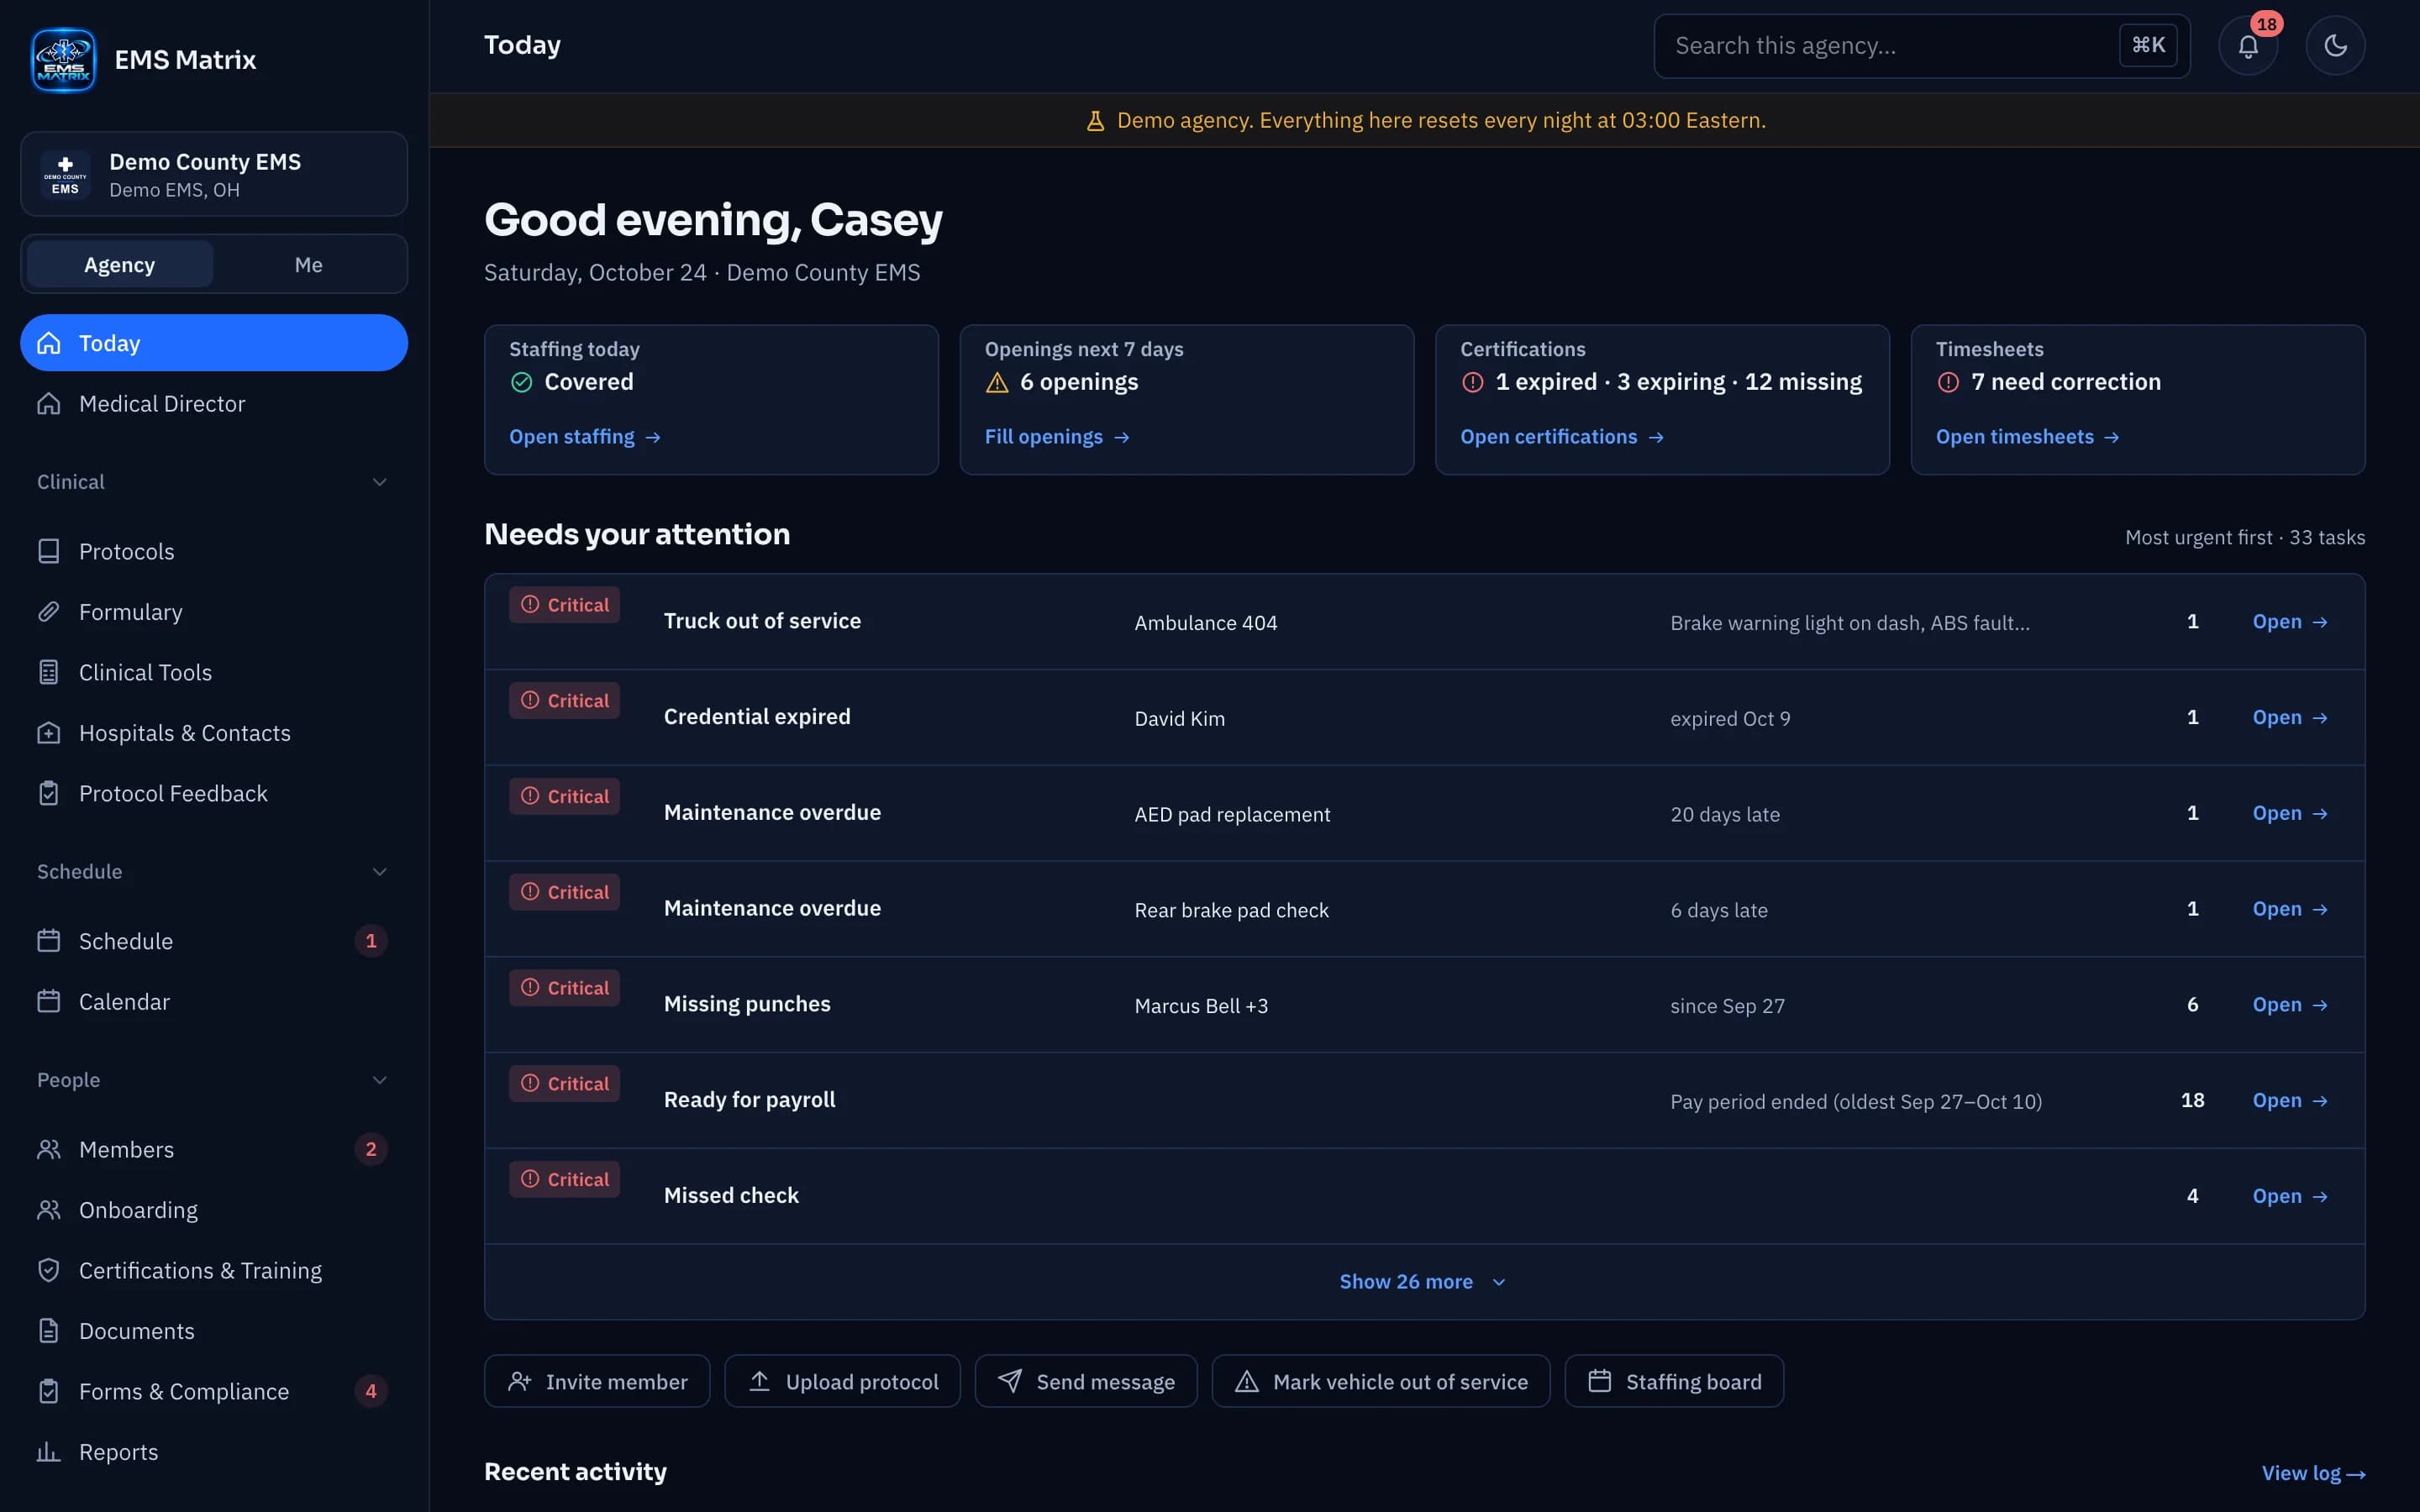Open Protocols in the sidebar
This screenshot has width=2420, height=1512.
[x=214, y=552]
